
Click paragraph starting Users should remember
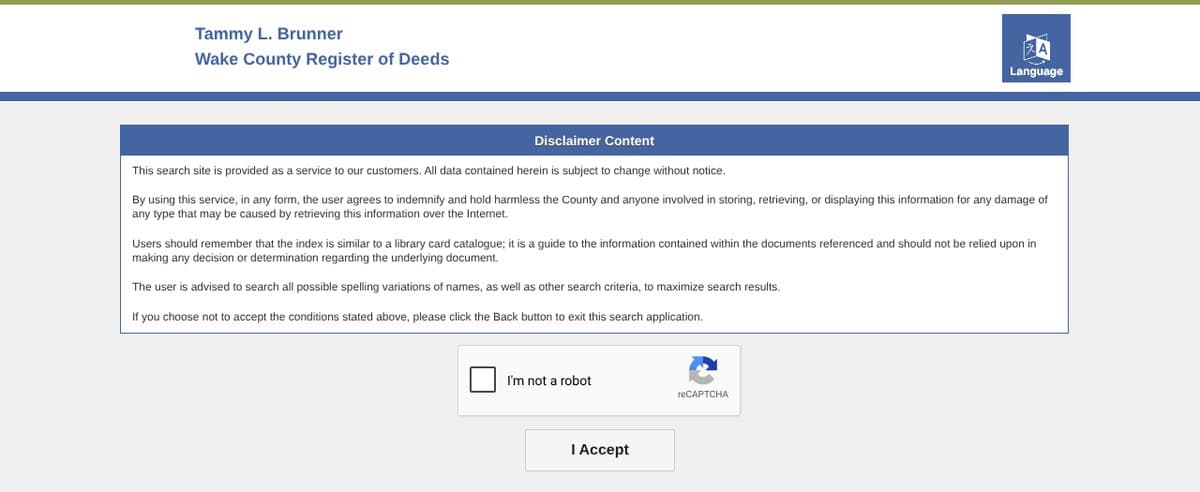(584, 251)
